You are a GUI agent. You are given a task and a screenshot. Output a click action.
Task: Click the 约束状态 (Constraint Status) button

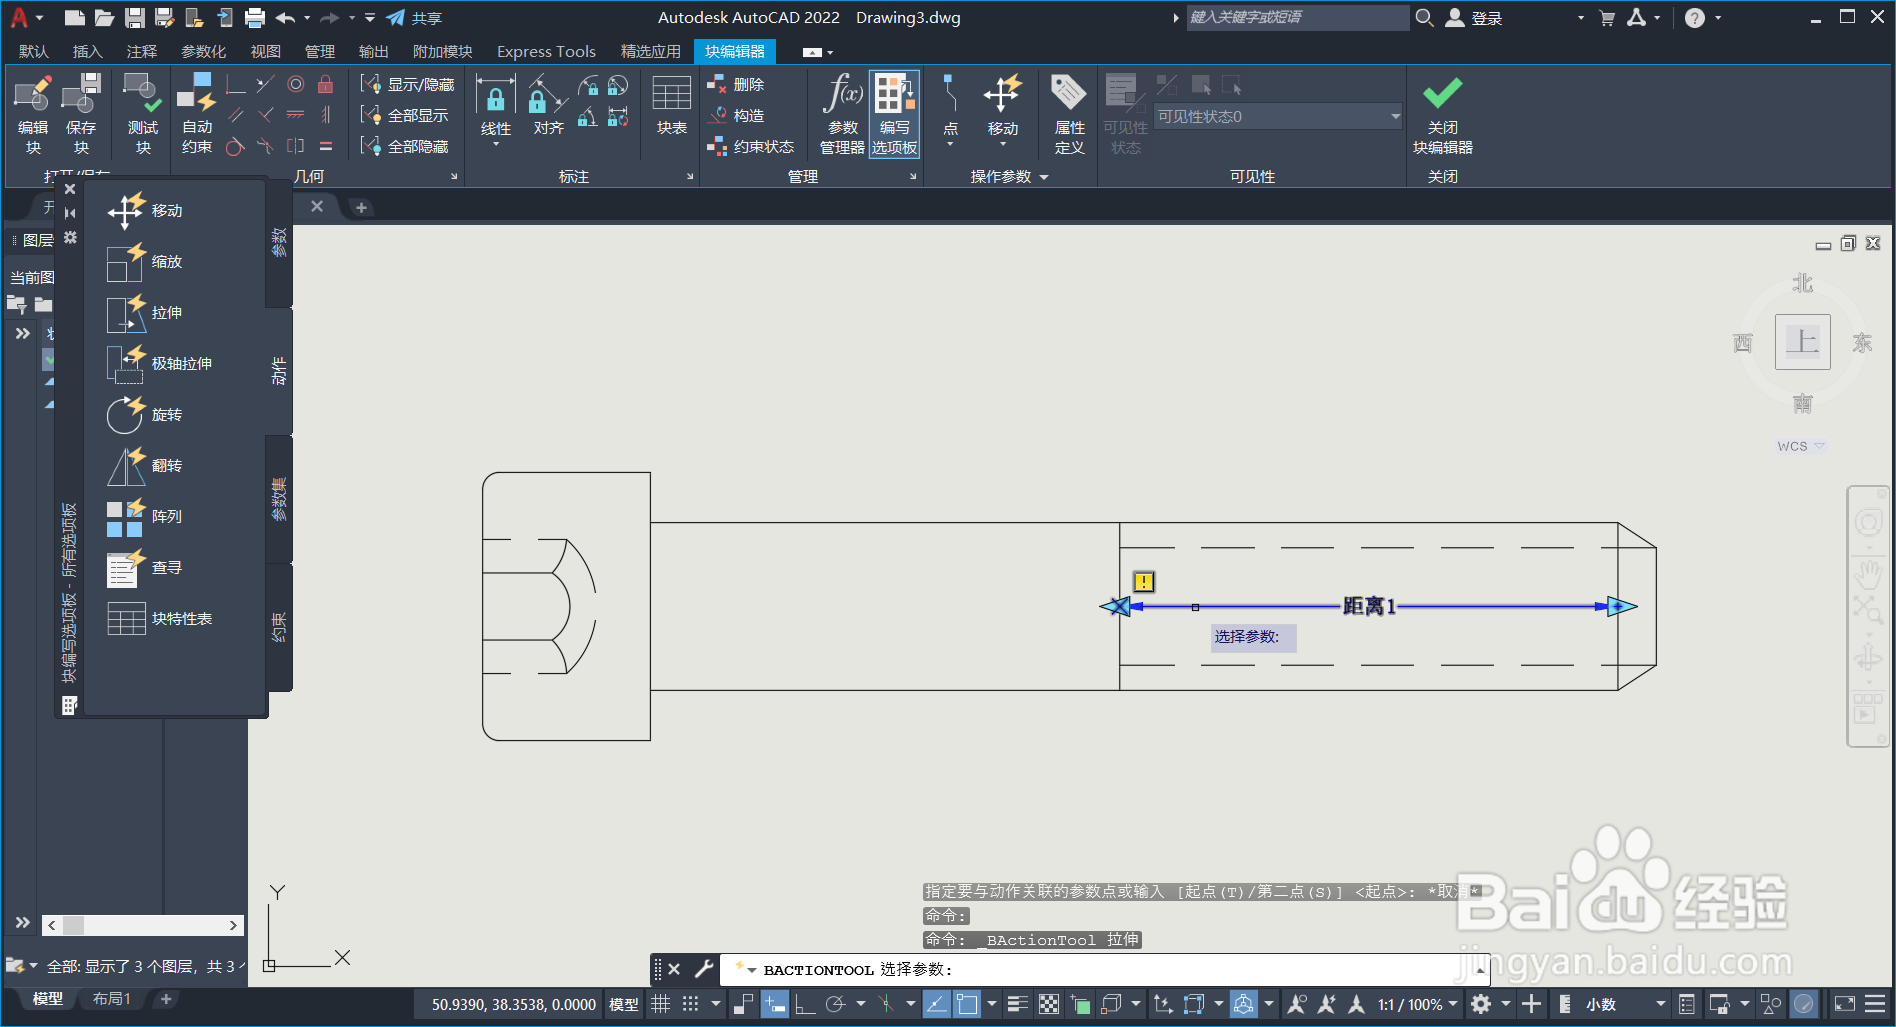pyautogui.click(x=751, y=147)
